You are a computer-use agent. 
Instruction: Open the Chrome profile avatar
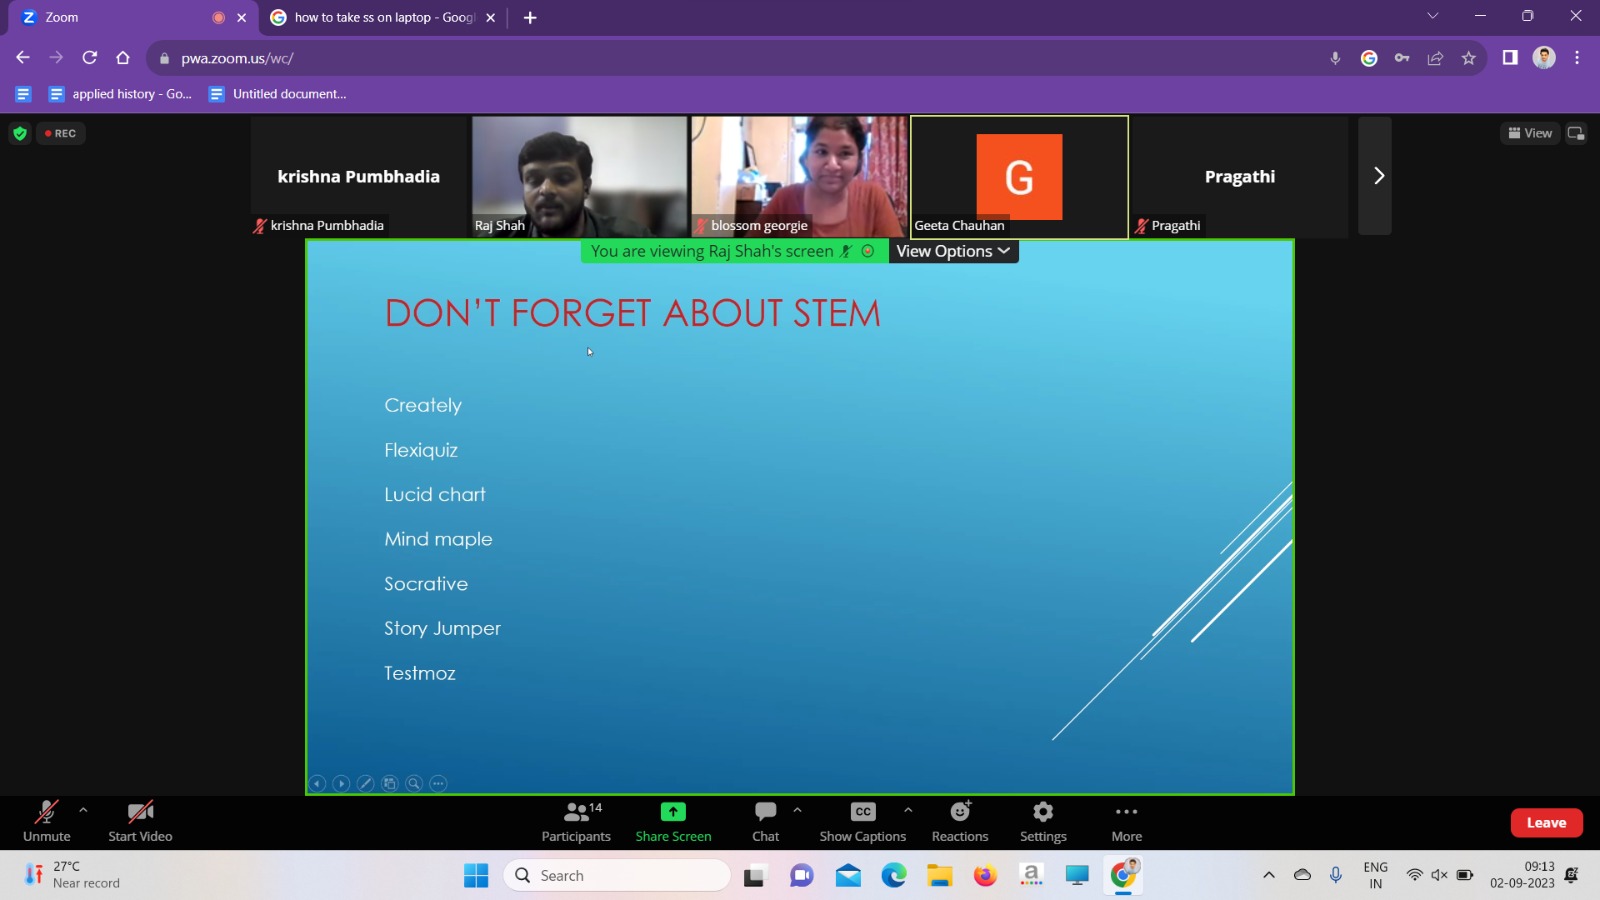click(x=1544, y=58)
